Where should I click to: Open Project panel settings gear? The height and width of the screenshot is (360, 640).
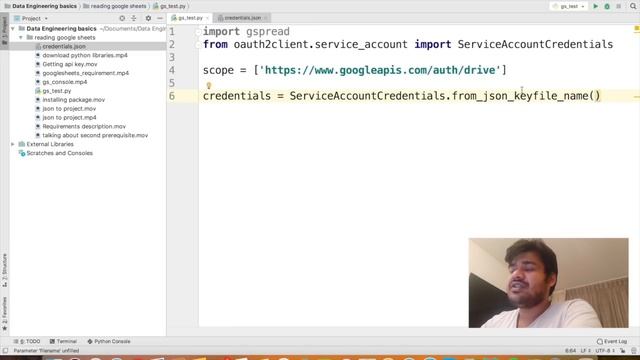(148, 18)
